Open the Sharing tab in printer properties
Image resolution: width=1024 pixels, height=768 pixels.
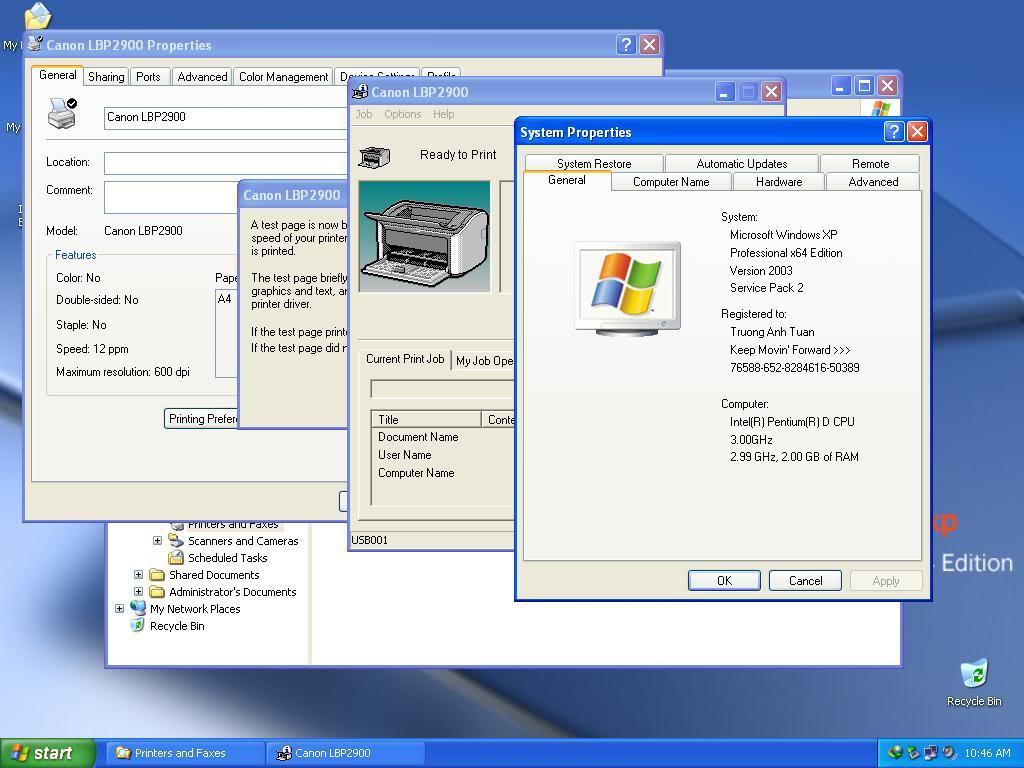tap(106, 76)
